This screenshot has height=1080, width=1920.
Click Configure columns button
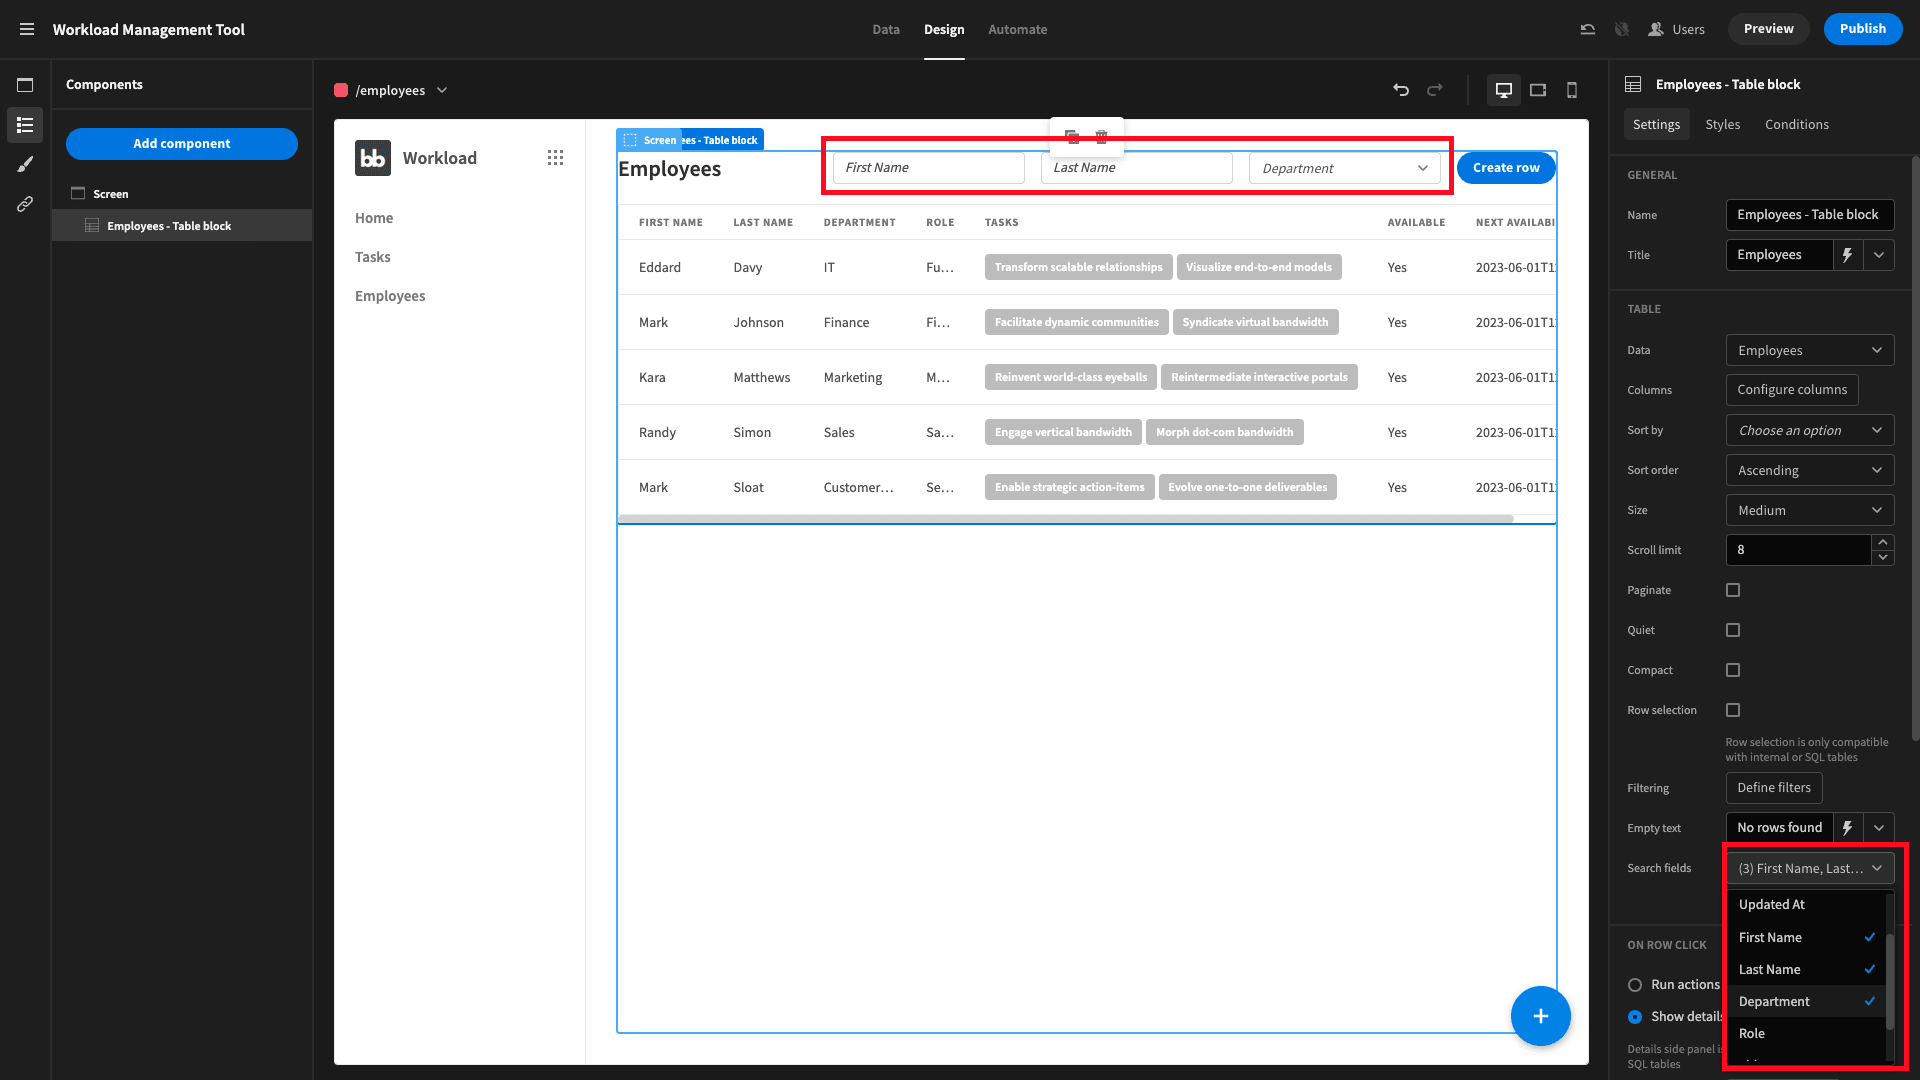click(1791, 390)
